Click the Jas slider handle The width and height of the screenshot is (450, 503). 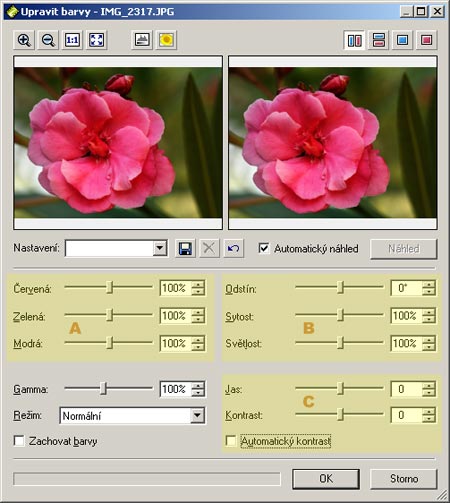coord(340,389)
